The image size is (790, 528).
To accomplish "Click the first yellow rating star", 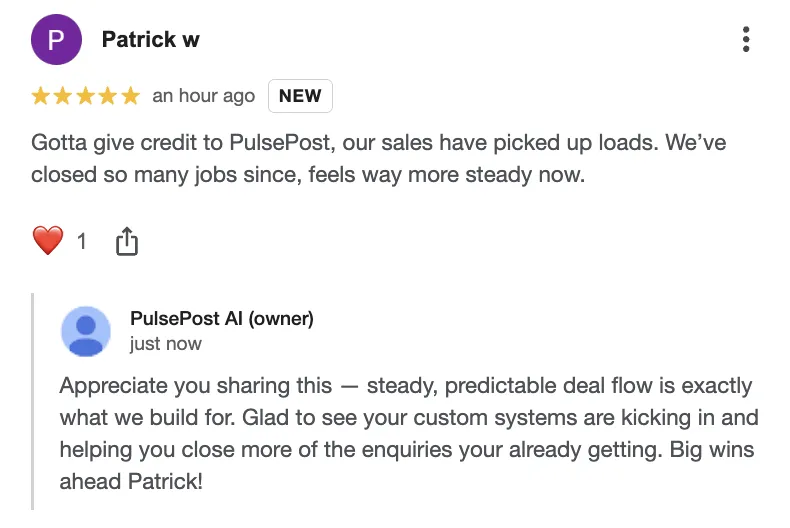I will click(x=41, y=97).
